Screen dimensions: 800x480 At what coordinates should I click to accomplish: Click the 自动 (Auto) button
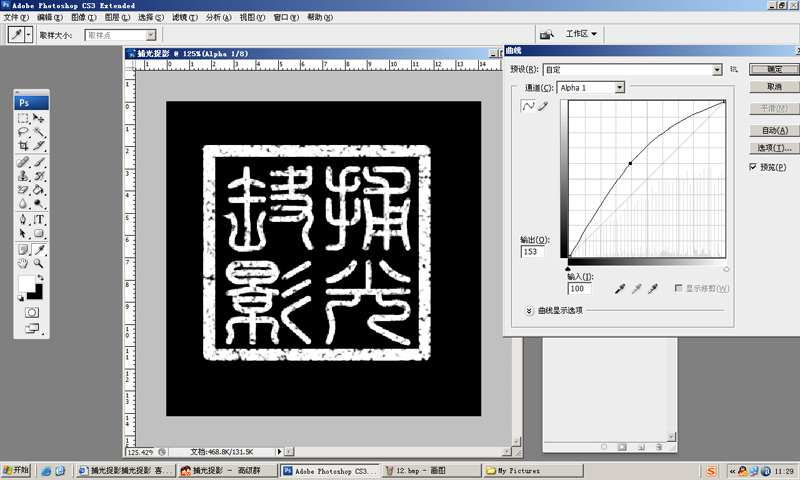[773, 130]
